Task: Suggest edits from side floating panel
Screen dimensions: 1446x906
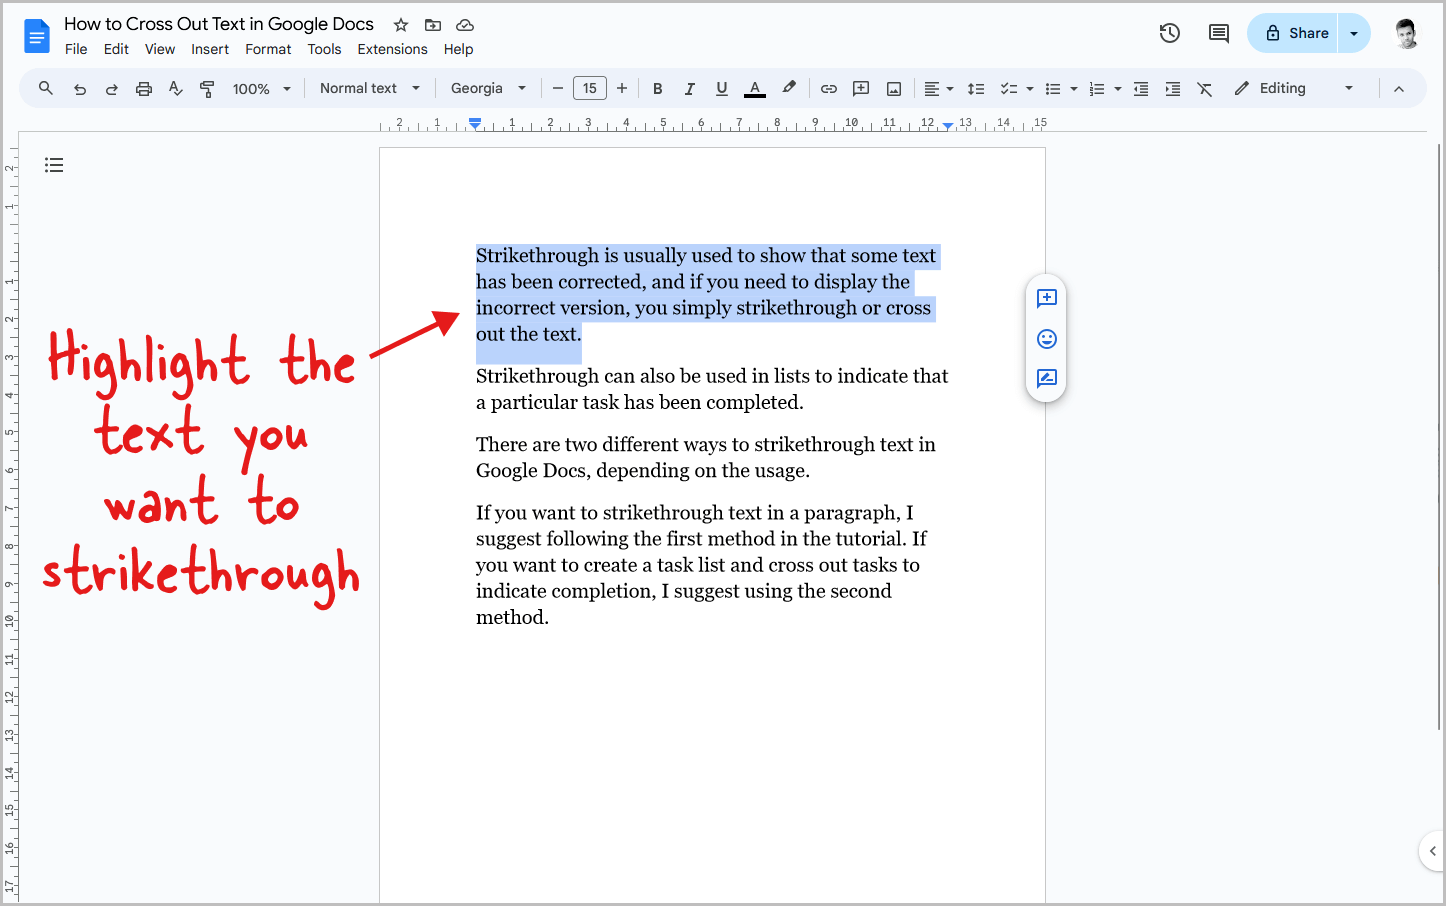Action: [1047, 378]
